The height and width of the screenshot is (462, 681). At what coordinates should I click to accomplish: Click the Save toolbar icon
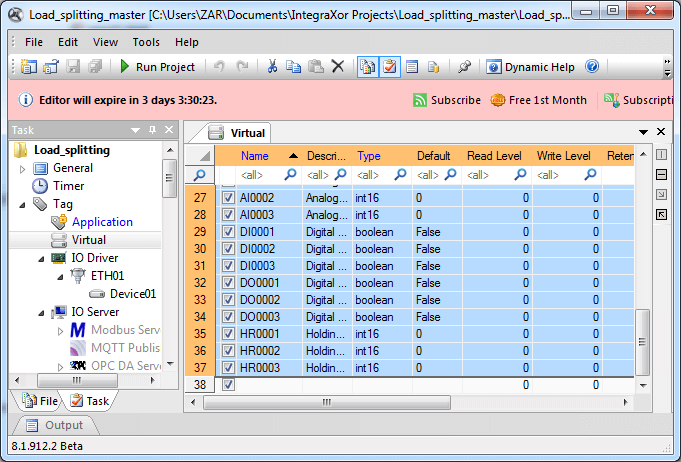(x=73, y=67)
